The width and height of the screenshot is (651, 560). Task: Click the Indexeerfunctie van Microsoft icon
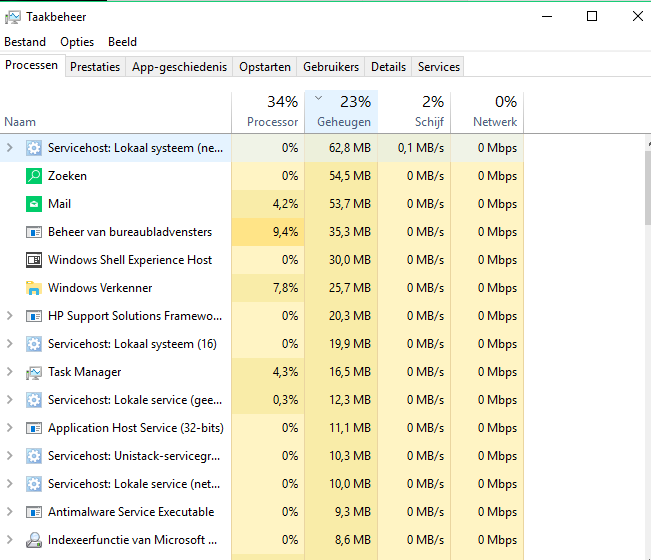pyautogui.click(x=33, y=540)
